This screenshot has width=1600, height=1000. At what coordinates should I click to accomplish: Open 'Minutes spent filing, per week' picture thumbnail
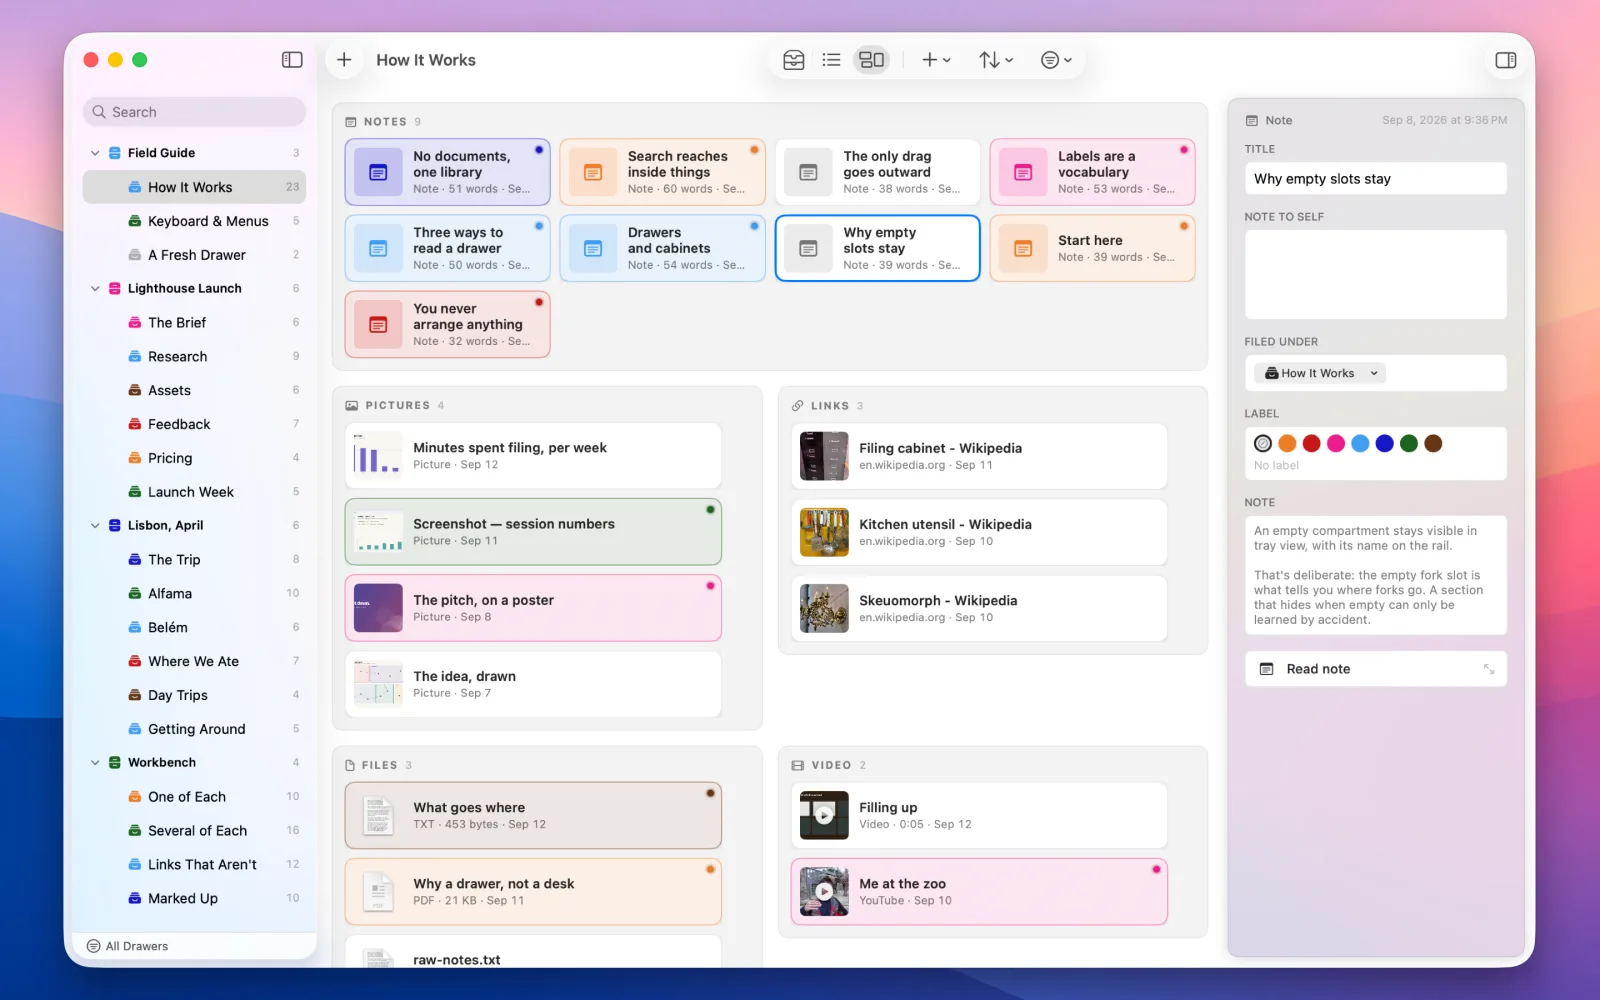point(378,456)
